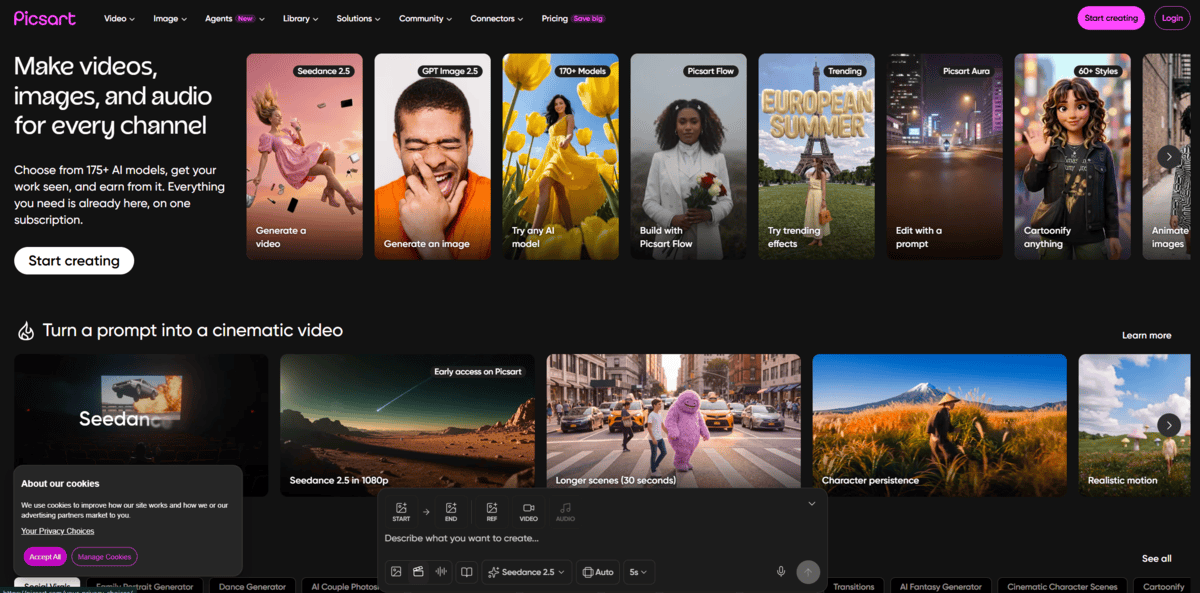This screenshot has height=593, width=1200.
Task: Open Your Privacy Choices link
Action: pyautogui.click(x=58, y=531)
